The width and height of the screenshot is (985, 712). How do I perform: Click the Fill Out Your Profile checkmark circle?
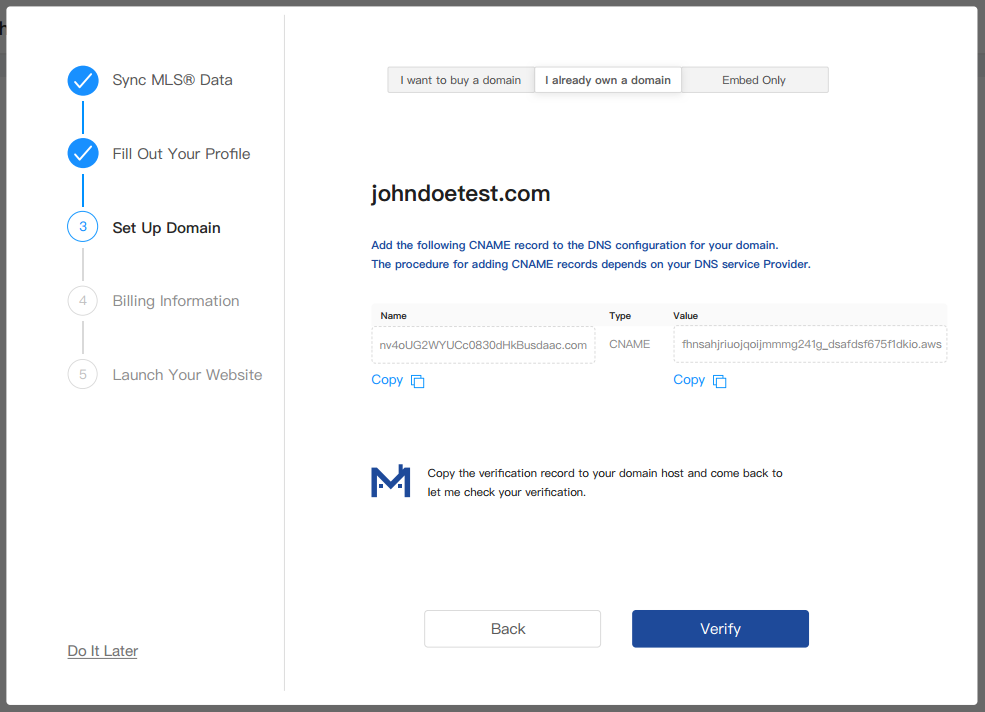[83, 154]
